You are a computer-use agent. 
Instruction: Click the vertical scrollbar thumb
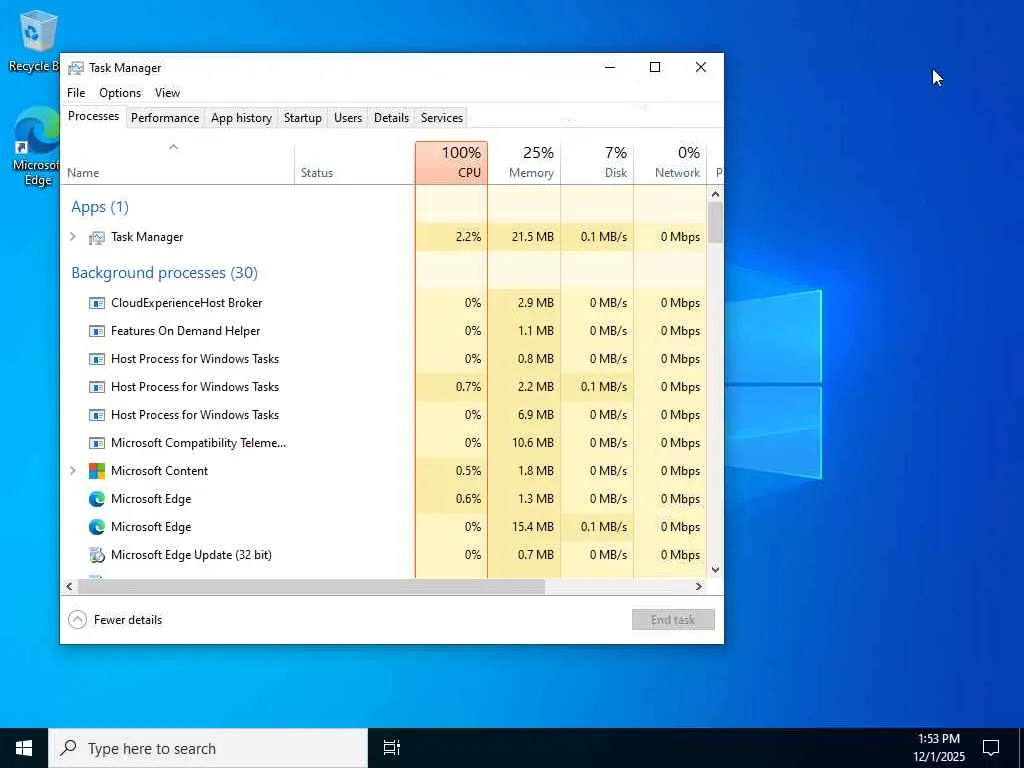pyautogui.click(x=715, y=223)
